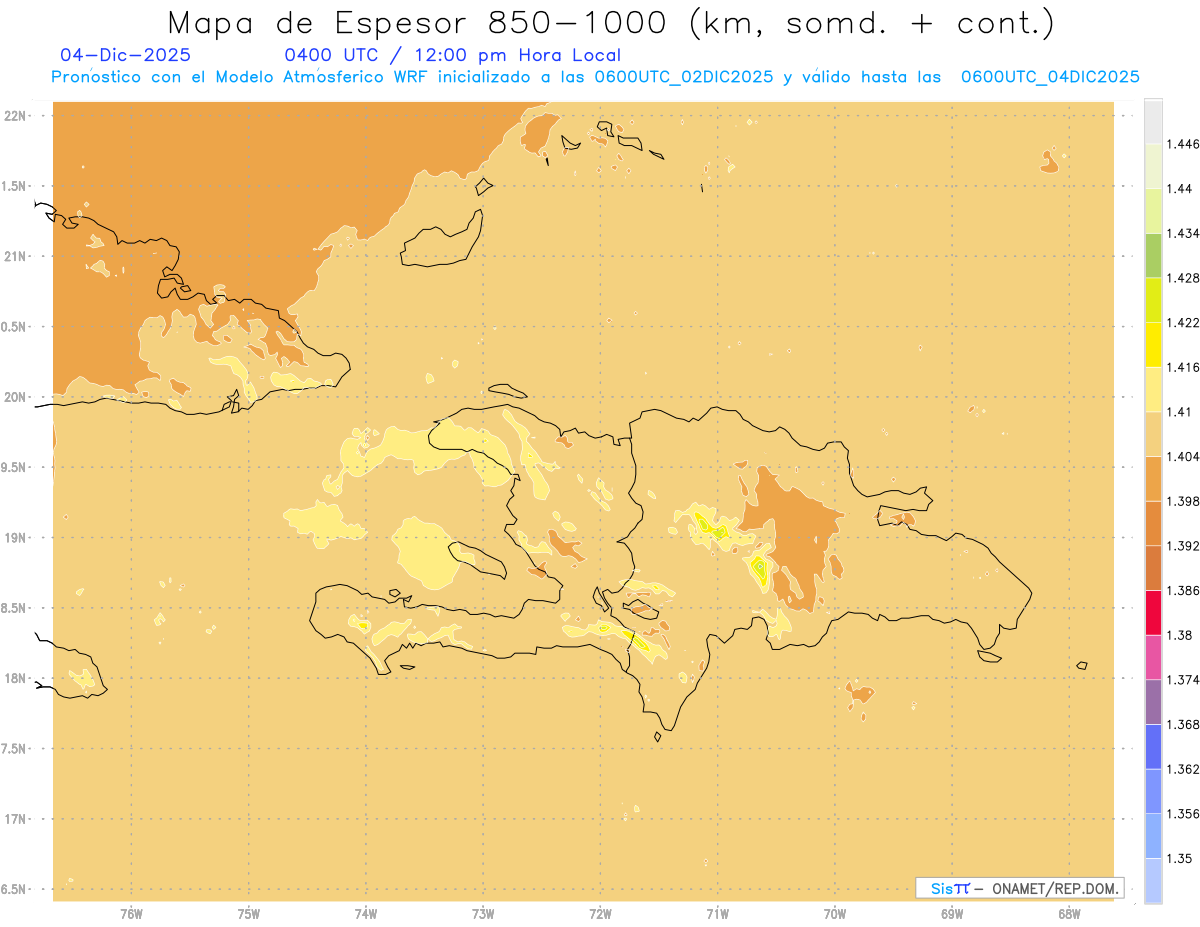The height and width of the screenshot is (927, 1200).
Task: Click the '0400 UTC / 12:00 pm Hora Local' text
Action: pyautogui.click(x=453, y=55)
